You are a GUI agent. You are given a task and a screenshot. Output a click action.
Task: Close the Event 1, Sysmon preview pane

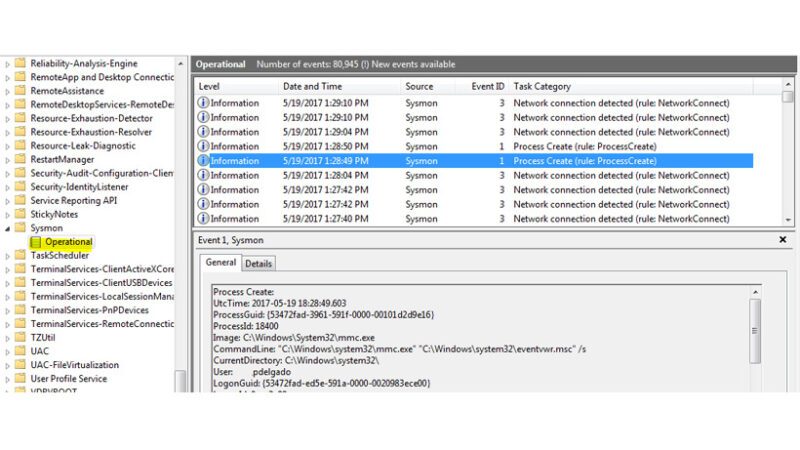(x=783, y=239)
